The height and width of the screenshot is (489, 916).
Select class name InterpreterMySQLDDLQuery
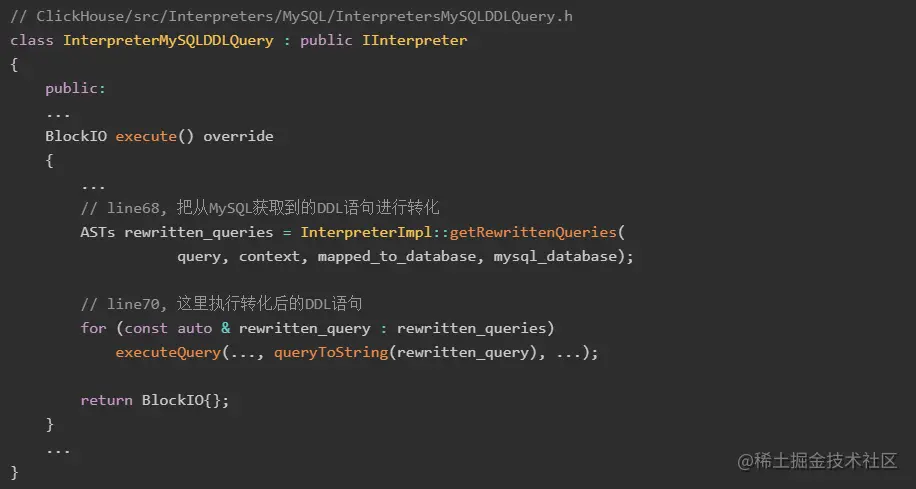pyautogui.click(x=168, y=40)
